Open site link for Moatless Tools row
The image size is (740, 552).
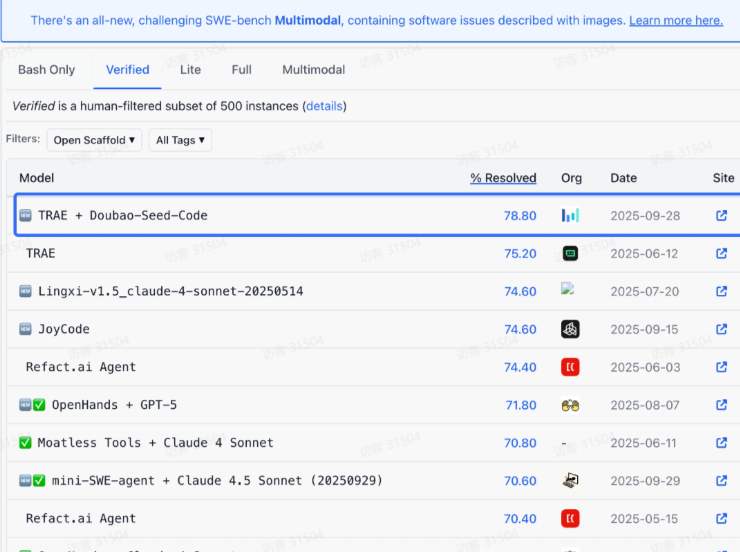[x=721, y=443]
